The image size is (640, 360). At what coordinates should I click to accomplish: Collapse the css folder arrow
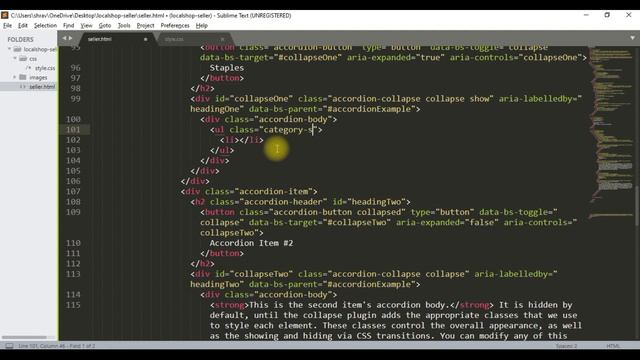click(x=15, y=59)
